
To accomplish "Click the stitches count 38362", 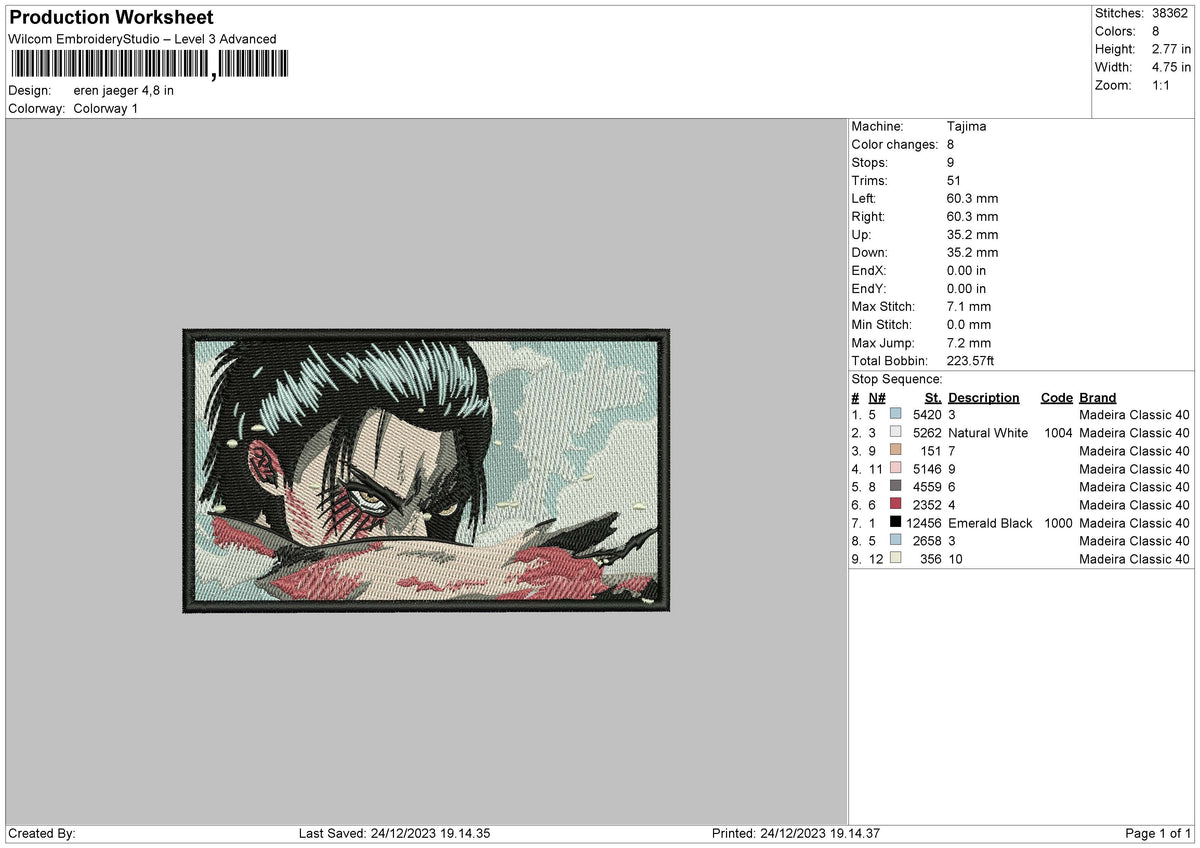I will pyautogui.click(x=1172, y=13).
